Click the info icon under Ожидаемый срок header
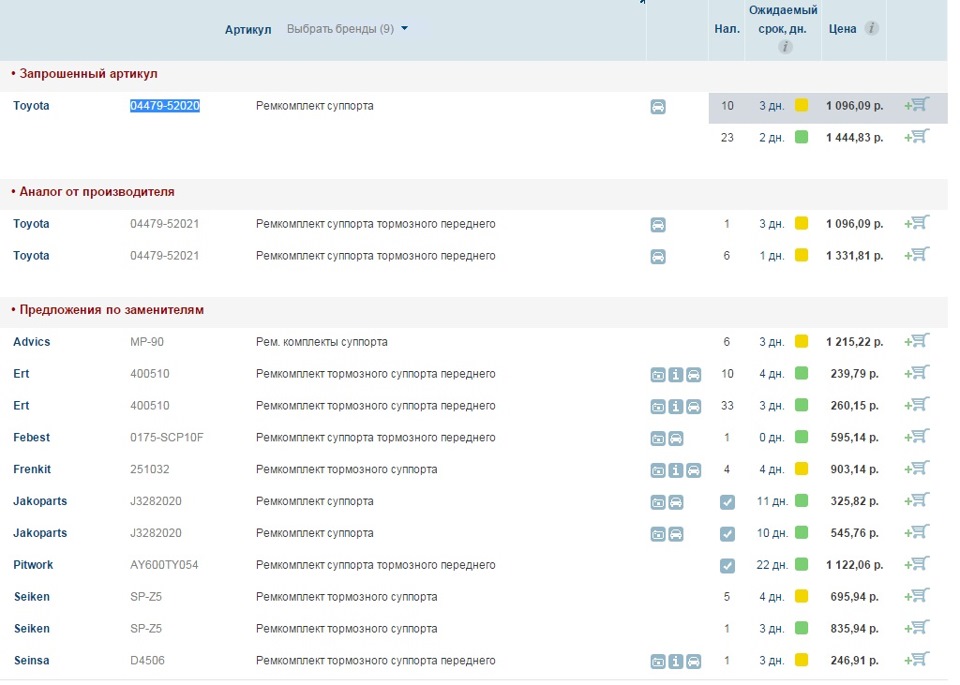The height and width of the screenshot is (685, 960). coord(785,46)
